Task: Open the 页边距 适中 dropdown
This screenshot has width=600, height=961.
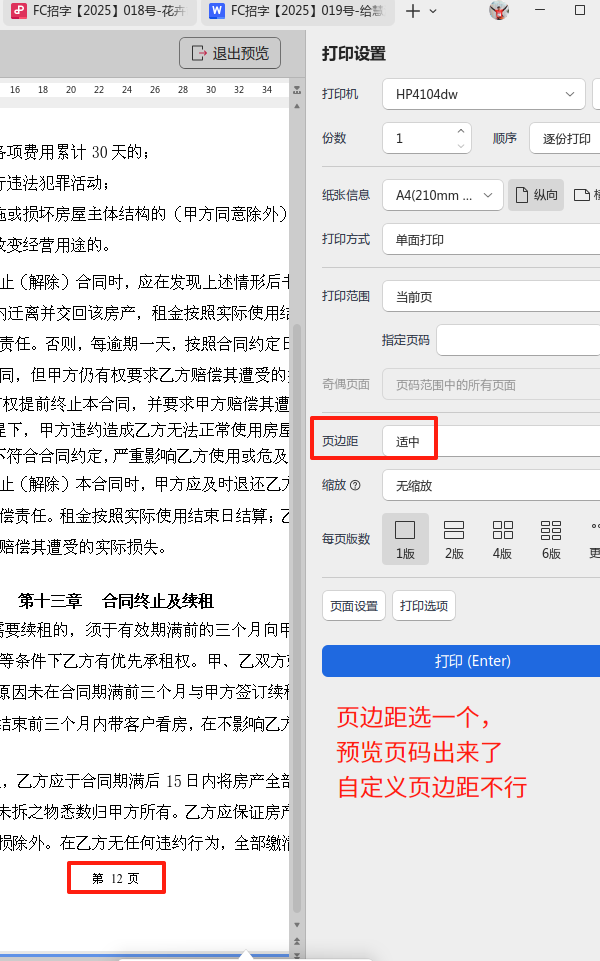Action: click(491, 441)
